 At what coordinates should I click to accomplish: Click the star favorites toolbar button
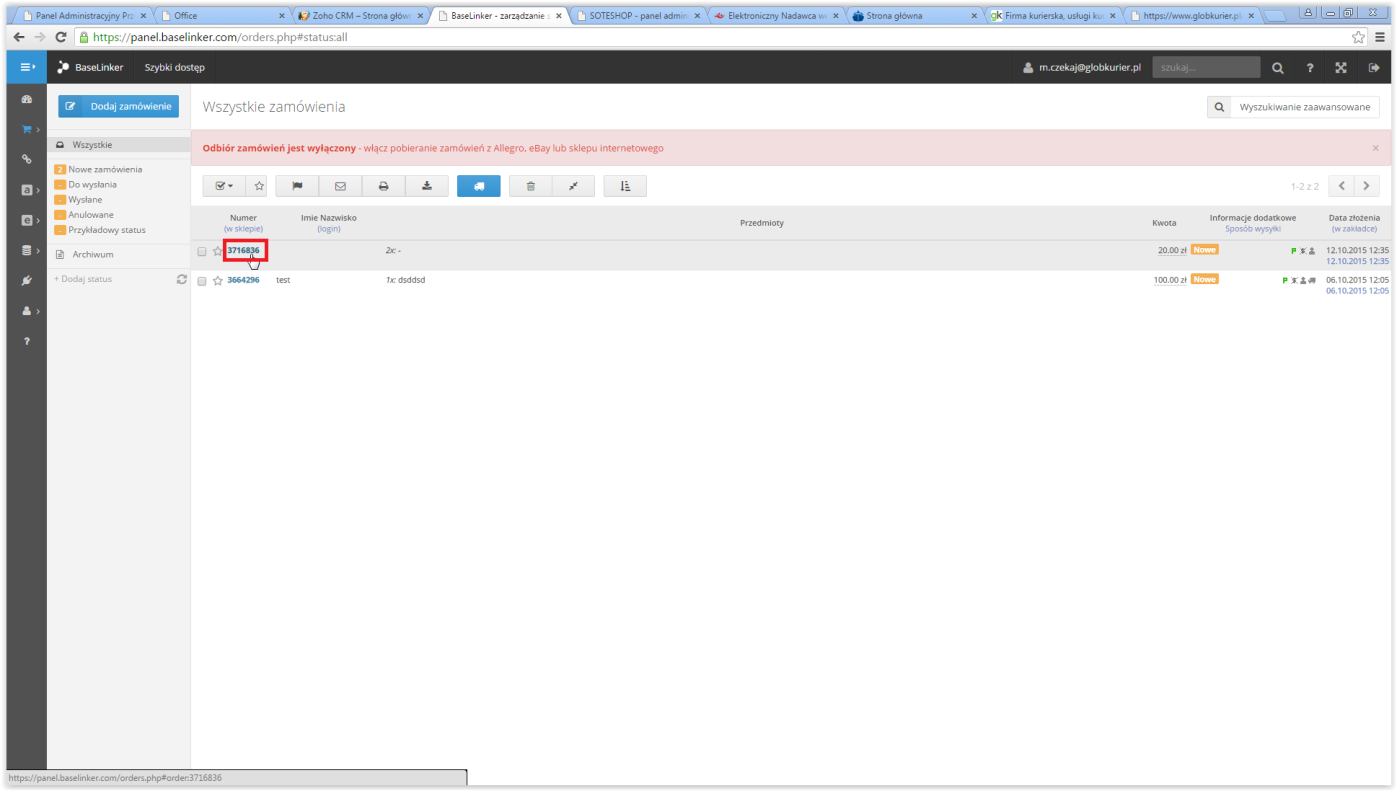pyautogui.click(x=258, y=186)
